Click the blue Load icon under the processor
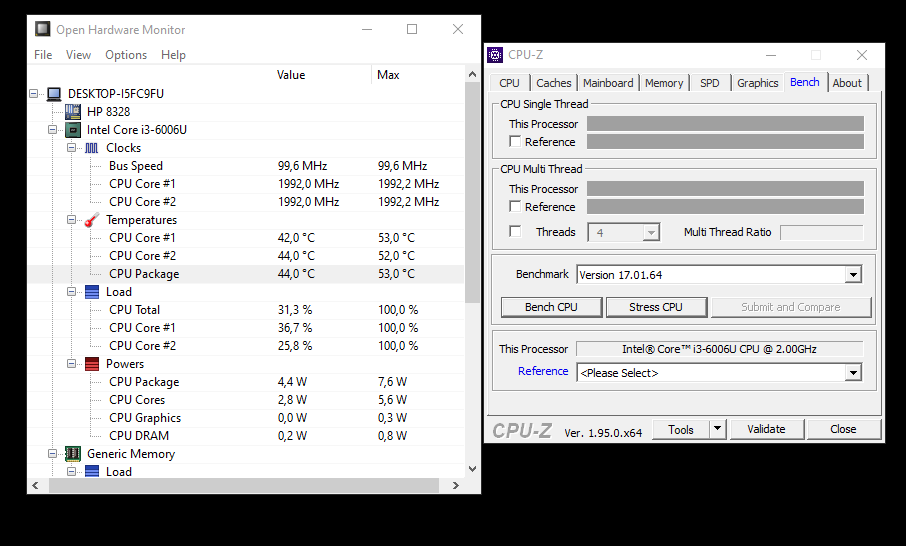 (x=91, y=292)
